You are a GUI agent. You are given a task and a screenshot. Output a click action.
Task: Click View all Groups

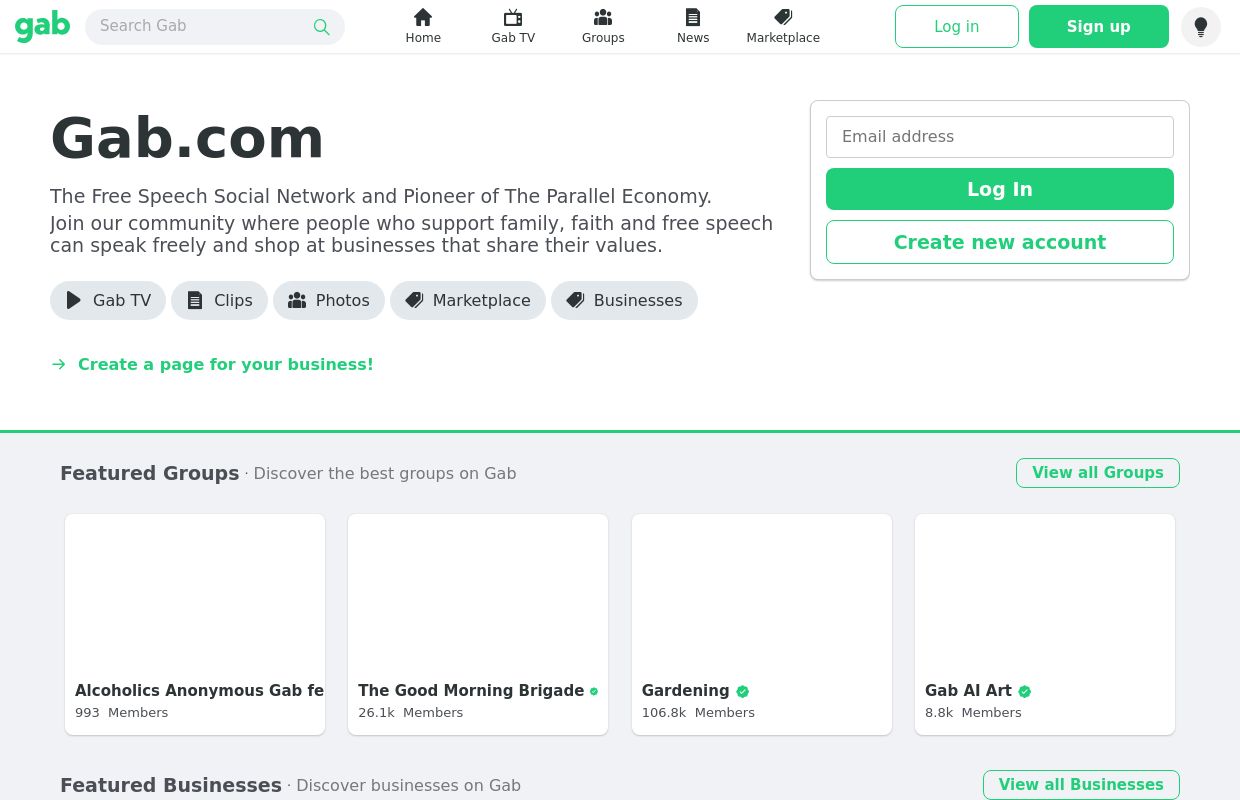tap(1097, 472)
